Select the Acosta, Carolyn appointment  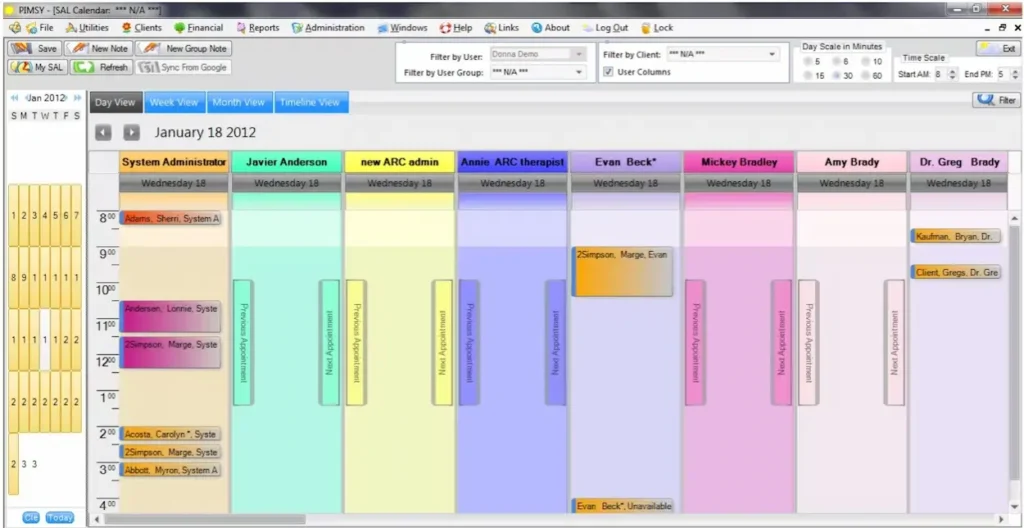point(170,434)
